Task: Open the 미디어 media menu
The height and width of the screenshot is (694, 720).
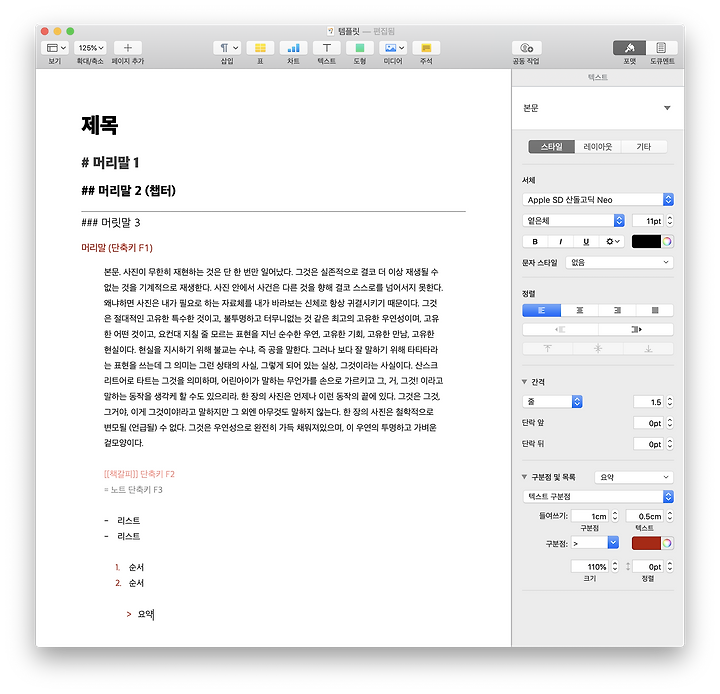Action: point(393,48)
